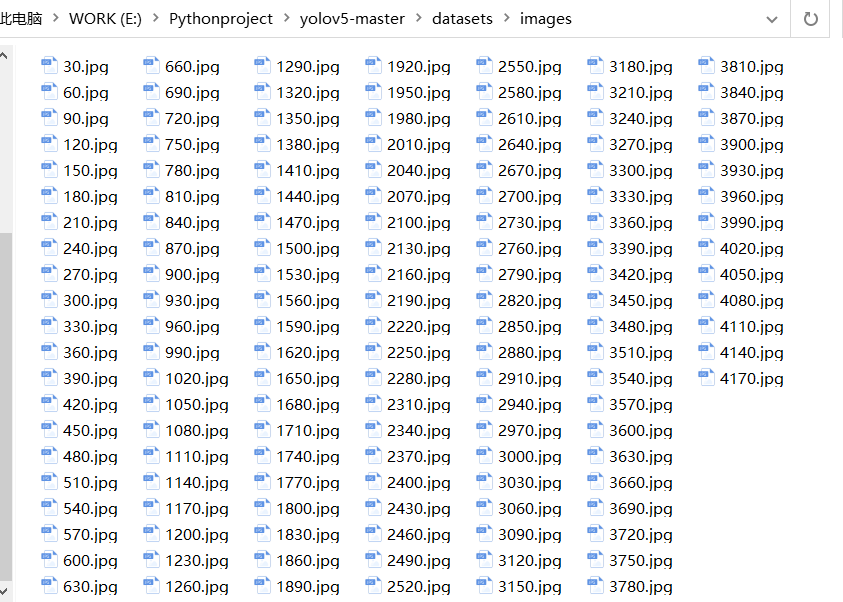
Task: Select the 630.jpg file icon
Action: coord(50,587)
